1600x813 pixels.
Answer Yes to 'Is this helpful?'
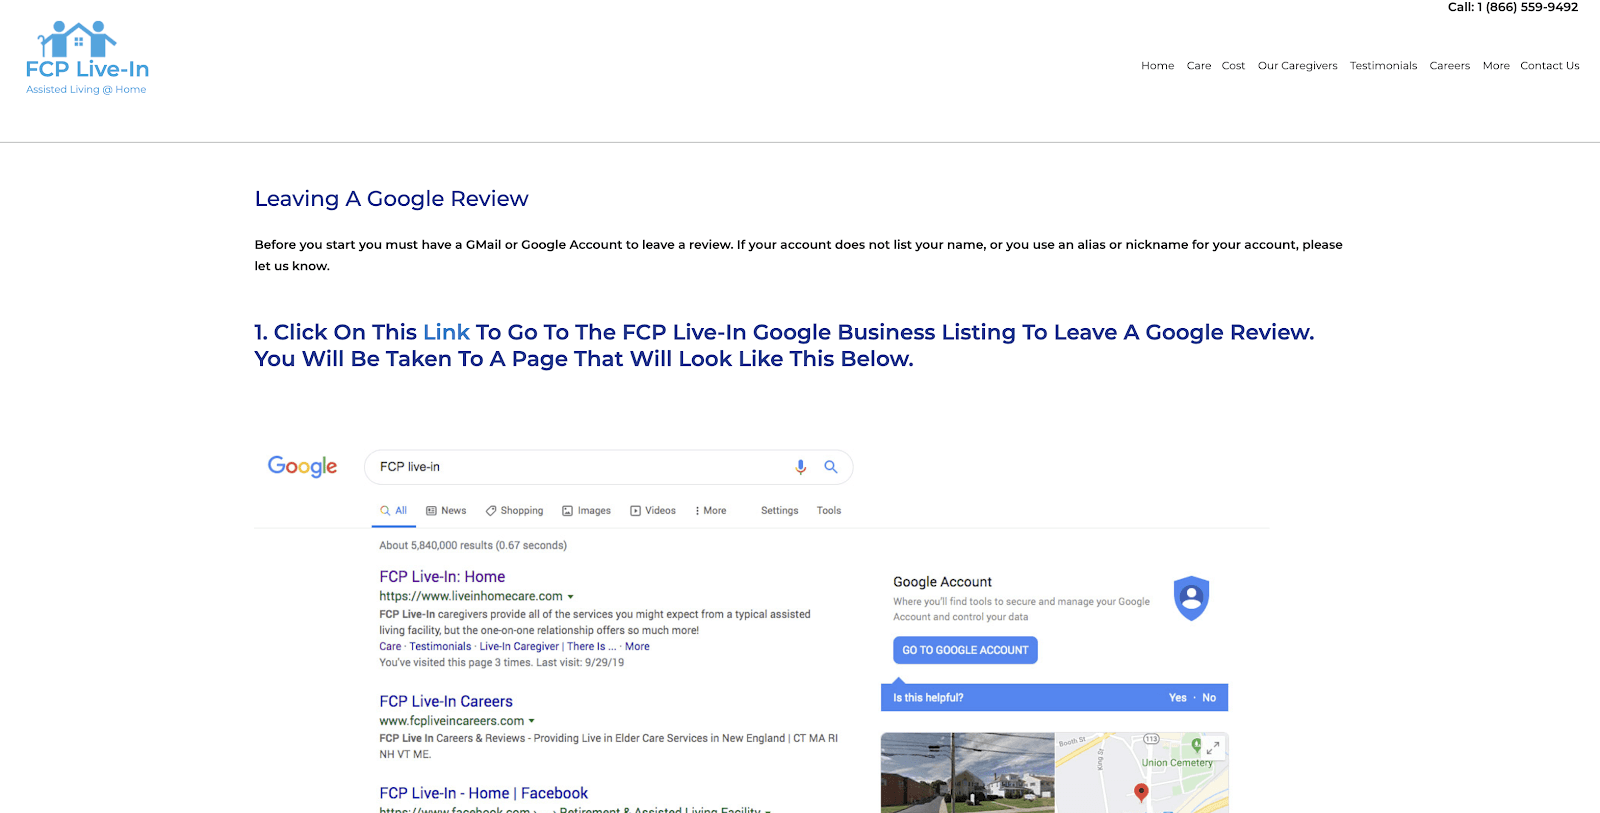(1178, 698)
